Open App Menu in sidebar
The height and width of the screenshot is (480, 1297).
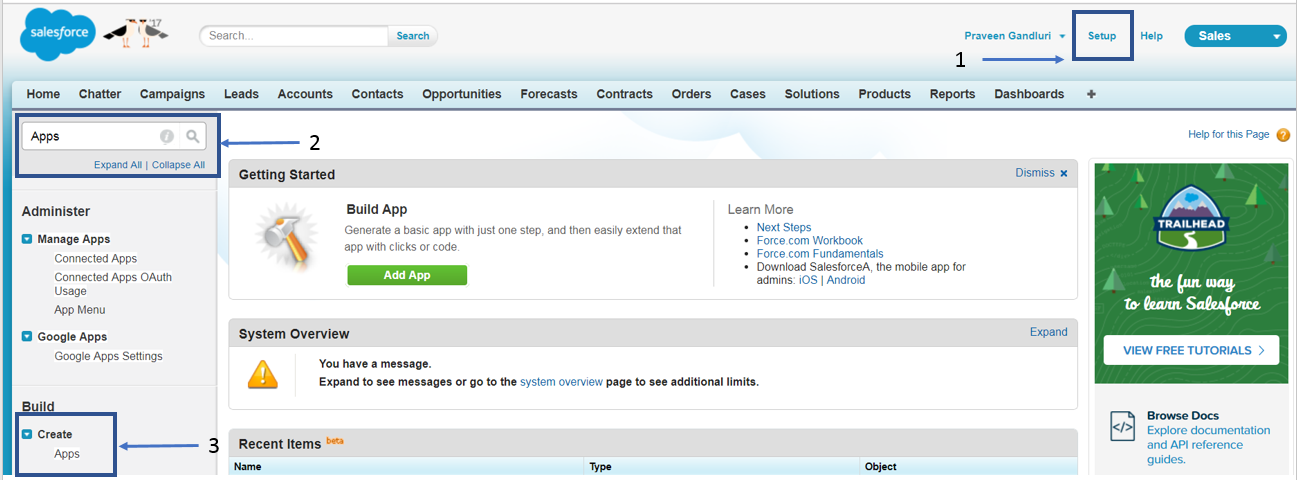coord(80,310)
